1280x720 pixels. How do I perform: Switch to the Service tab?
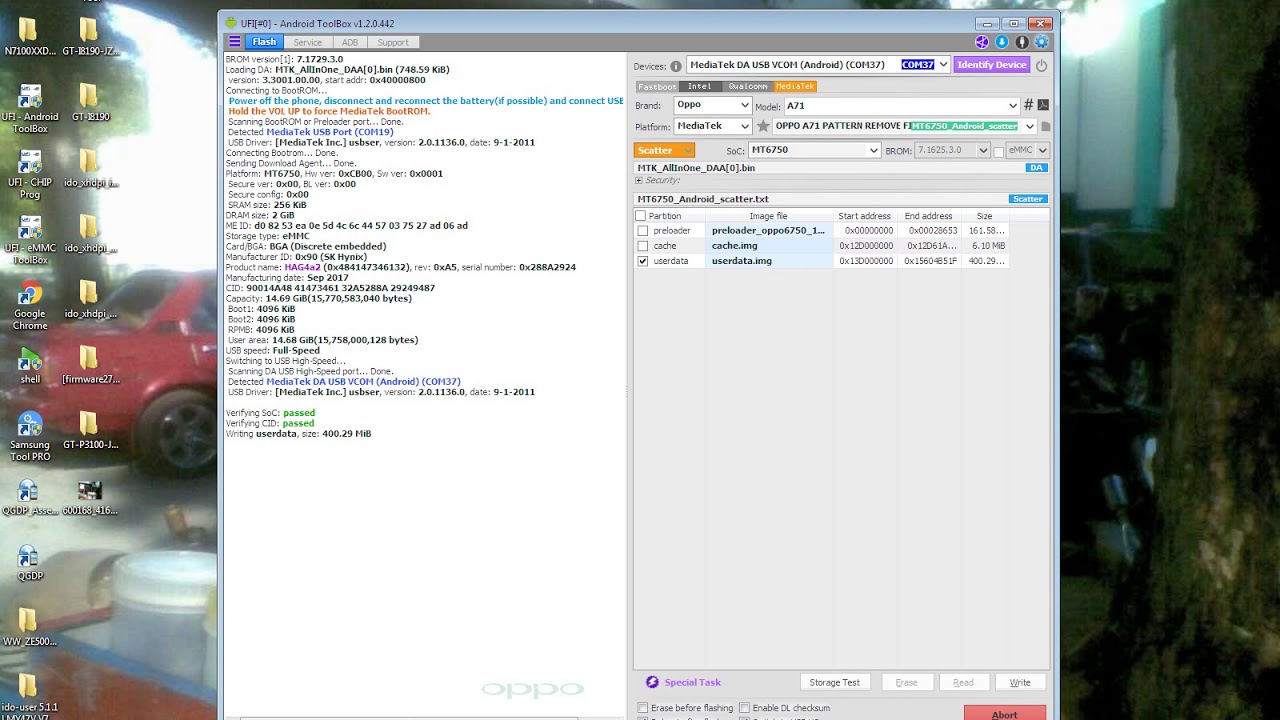(x=307, y=42)
